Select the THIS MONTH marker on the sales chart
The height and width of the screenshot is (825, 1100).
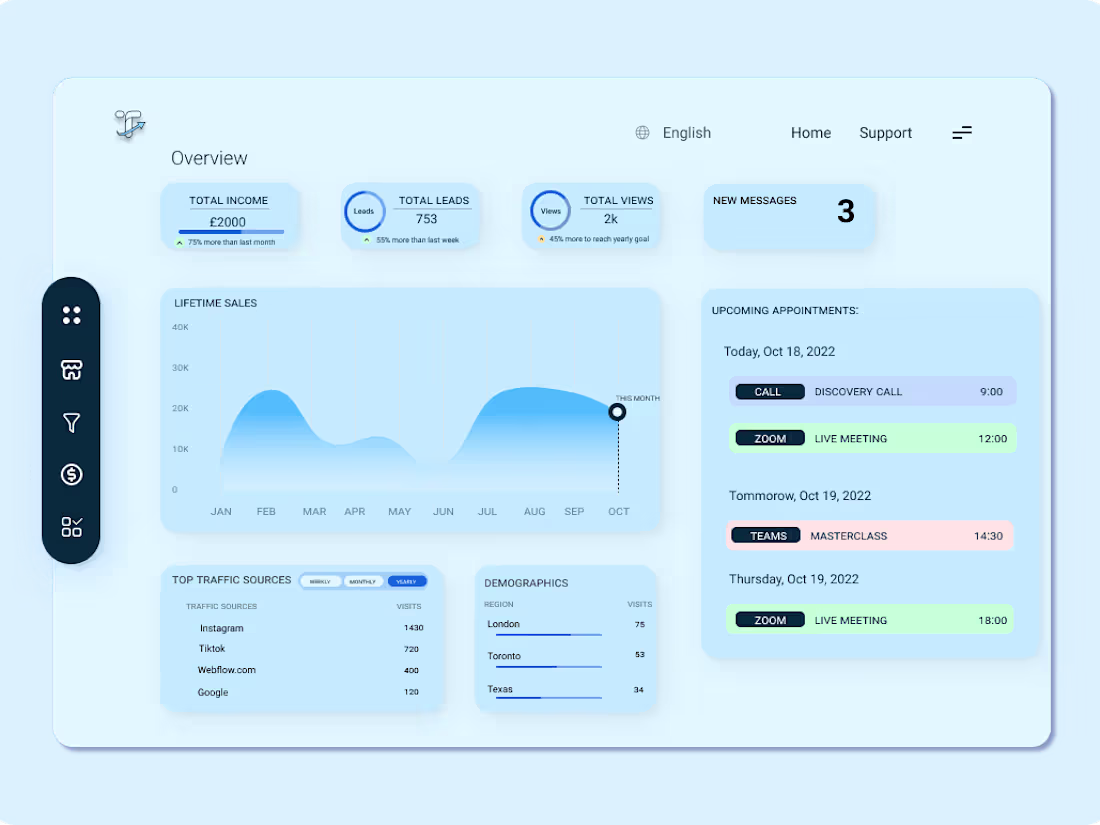tap(617, 411)
